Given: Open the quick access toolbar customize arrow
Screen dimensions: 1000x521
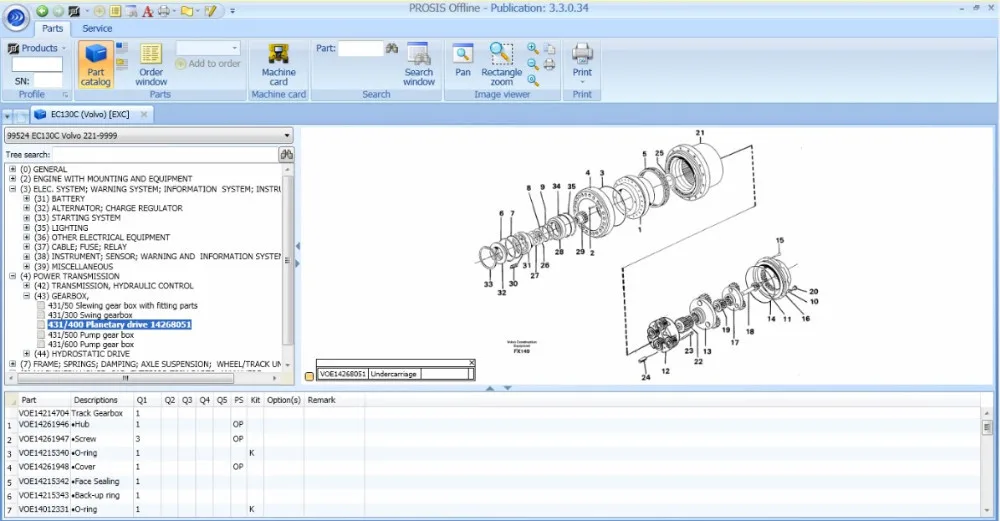Looking at the screenshot, I should (232, 11).
